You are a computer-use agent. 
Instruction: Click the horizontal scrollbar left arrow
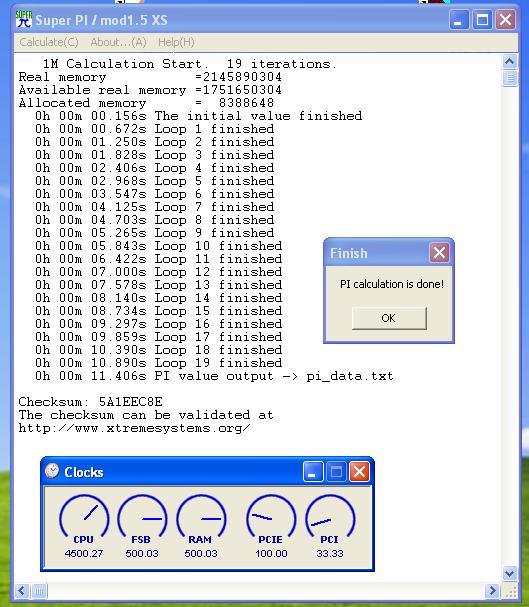pyautogui.click(x=22, y=591)
